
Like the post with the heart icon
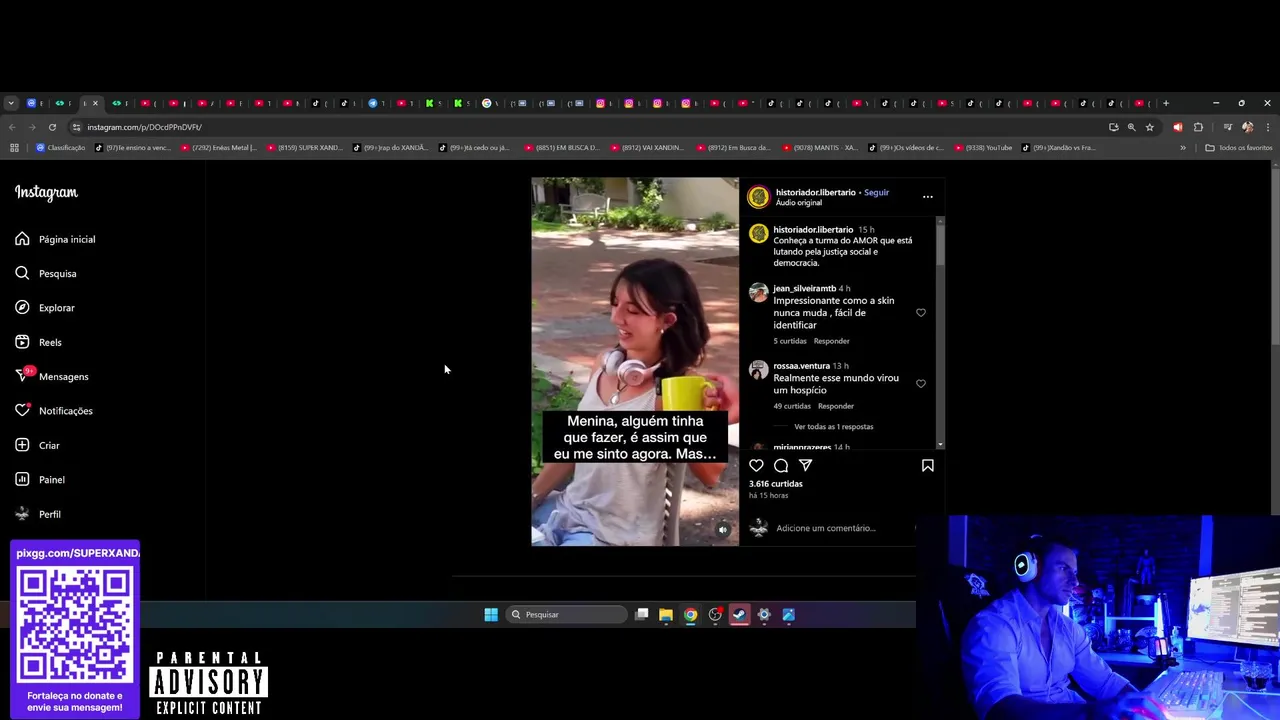(756, 465)
